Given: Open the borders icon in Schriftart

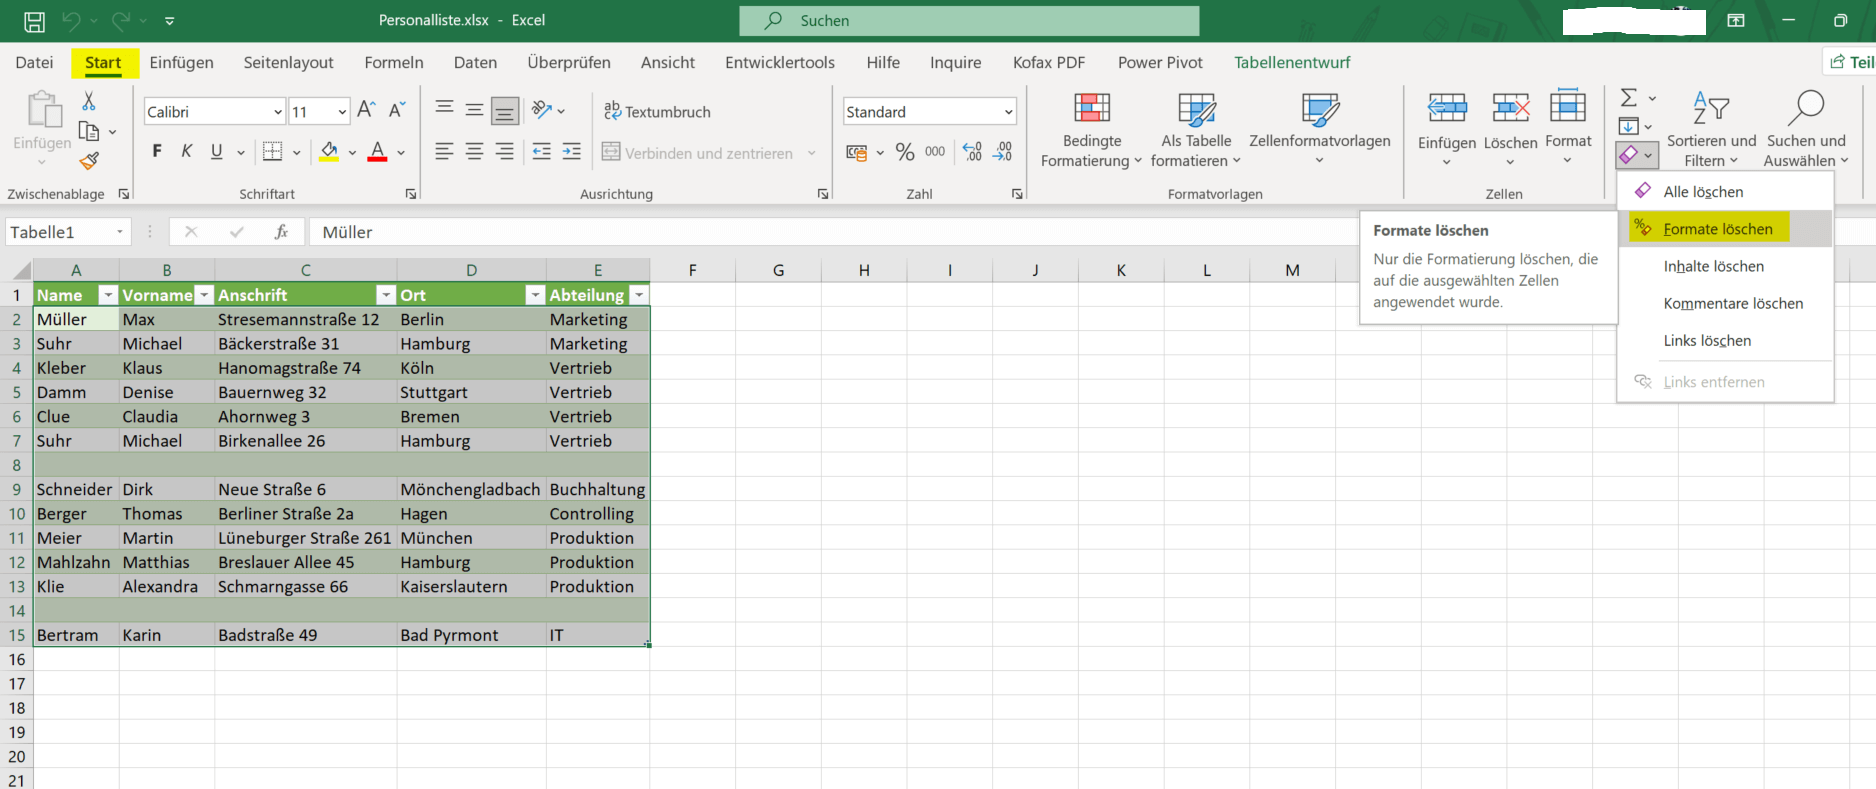Looking at the screenshot, I should tap(272, 152).
